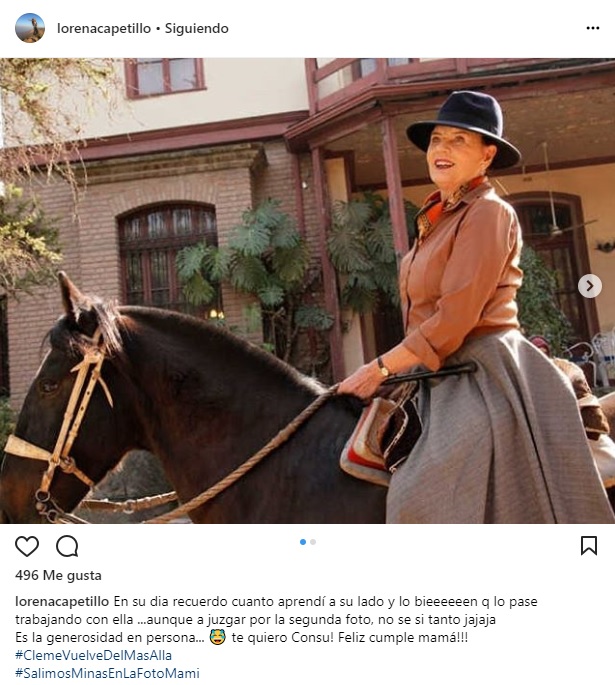The image size is (615, 685).
Task: Open lorenacapetillo profile picture avatar
Action: (x=30, y=28)
